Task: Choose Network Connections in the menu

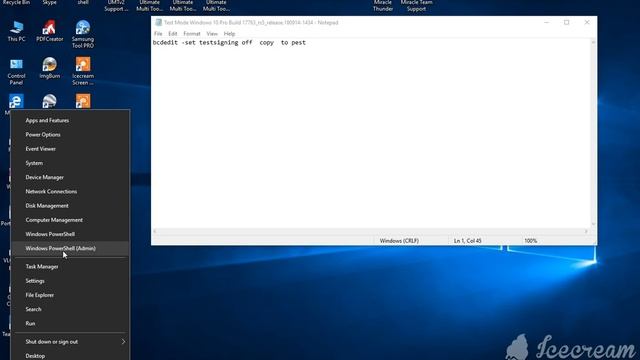Action: tap(70, 191)
